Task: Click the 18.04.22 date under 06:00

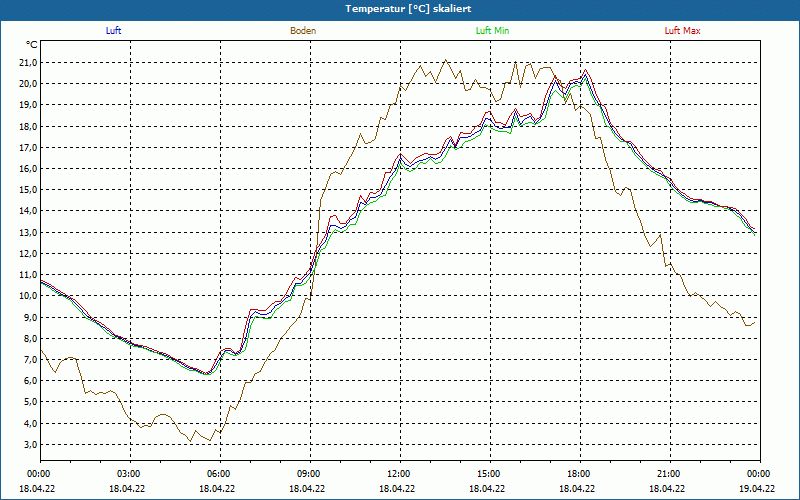Action: click(217, 488)
